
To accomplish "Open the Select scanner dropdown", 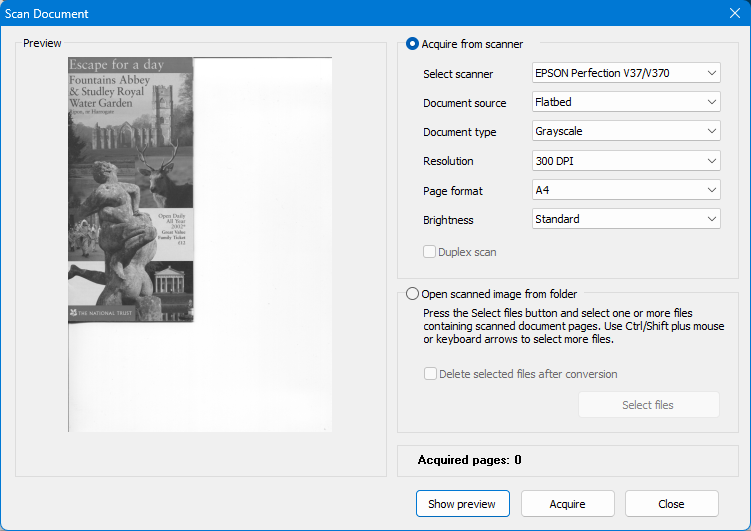I will (x=626, y=73).
